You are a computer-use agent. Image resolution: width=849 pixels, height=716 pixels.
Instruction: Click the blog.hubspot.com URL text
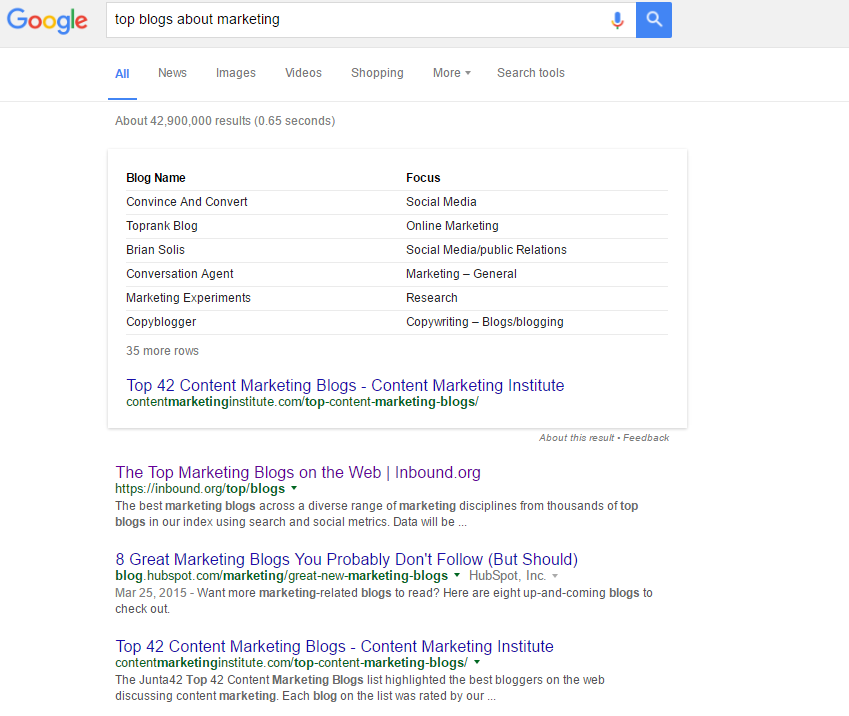tap(282, 576)
